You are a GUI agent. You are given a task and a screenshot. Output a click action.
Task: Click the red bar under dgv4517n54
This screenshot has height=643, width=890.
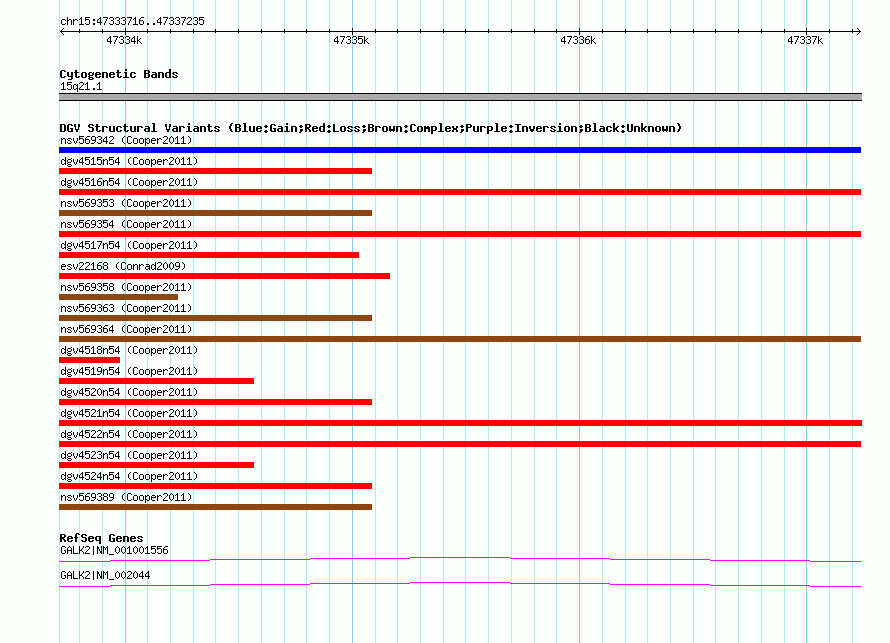(x=209, y=255)
